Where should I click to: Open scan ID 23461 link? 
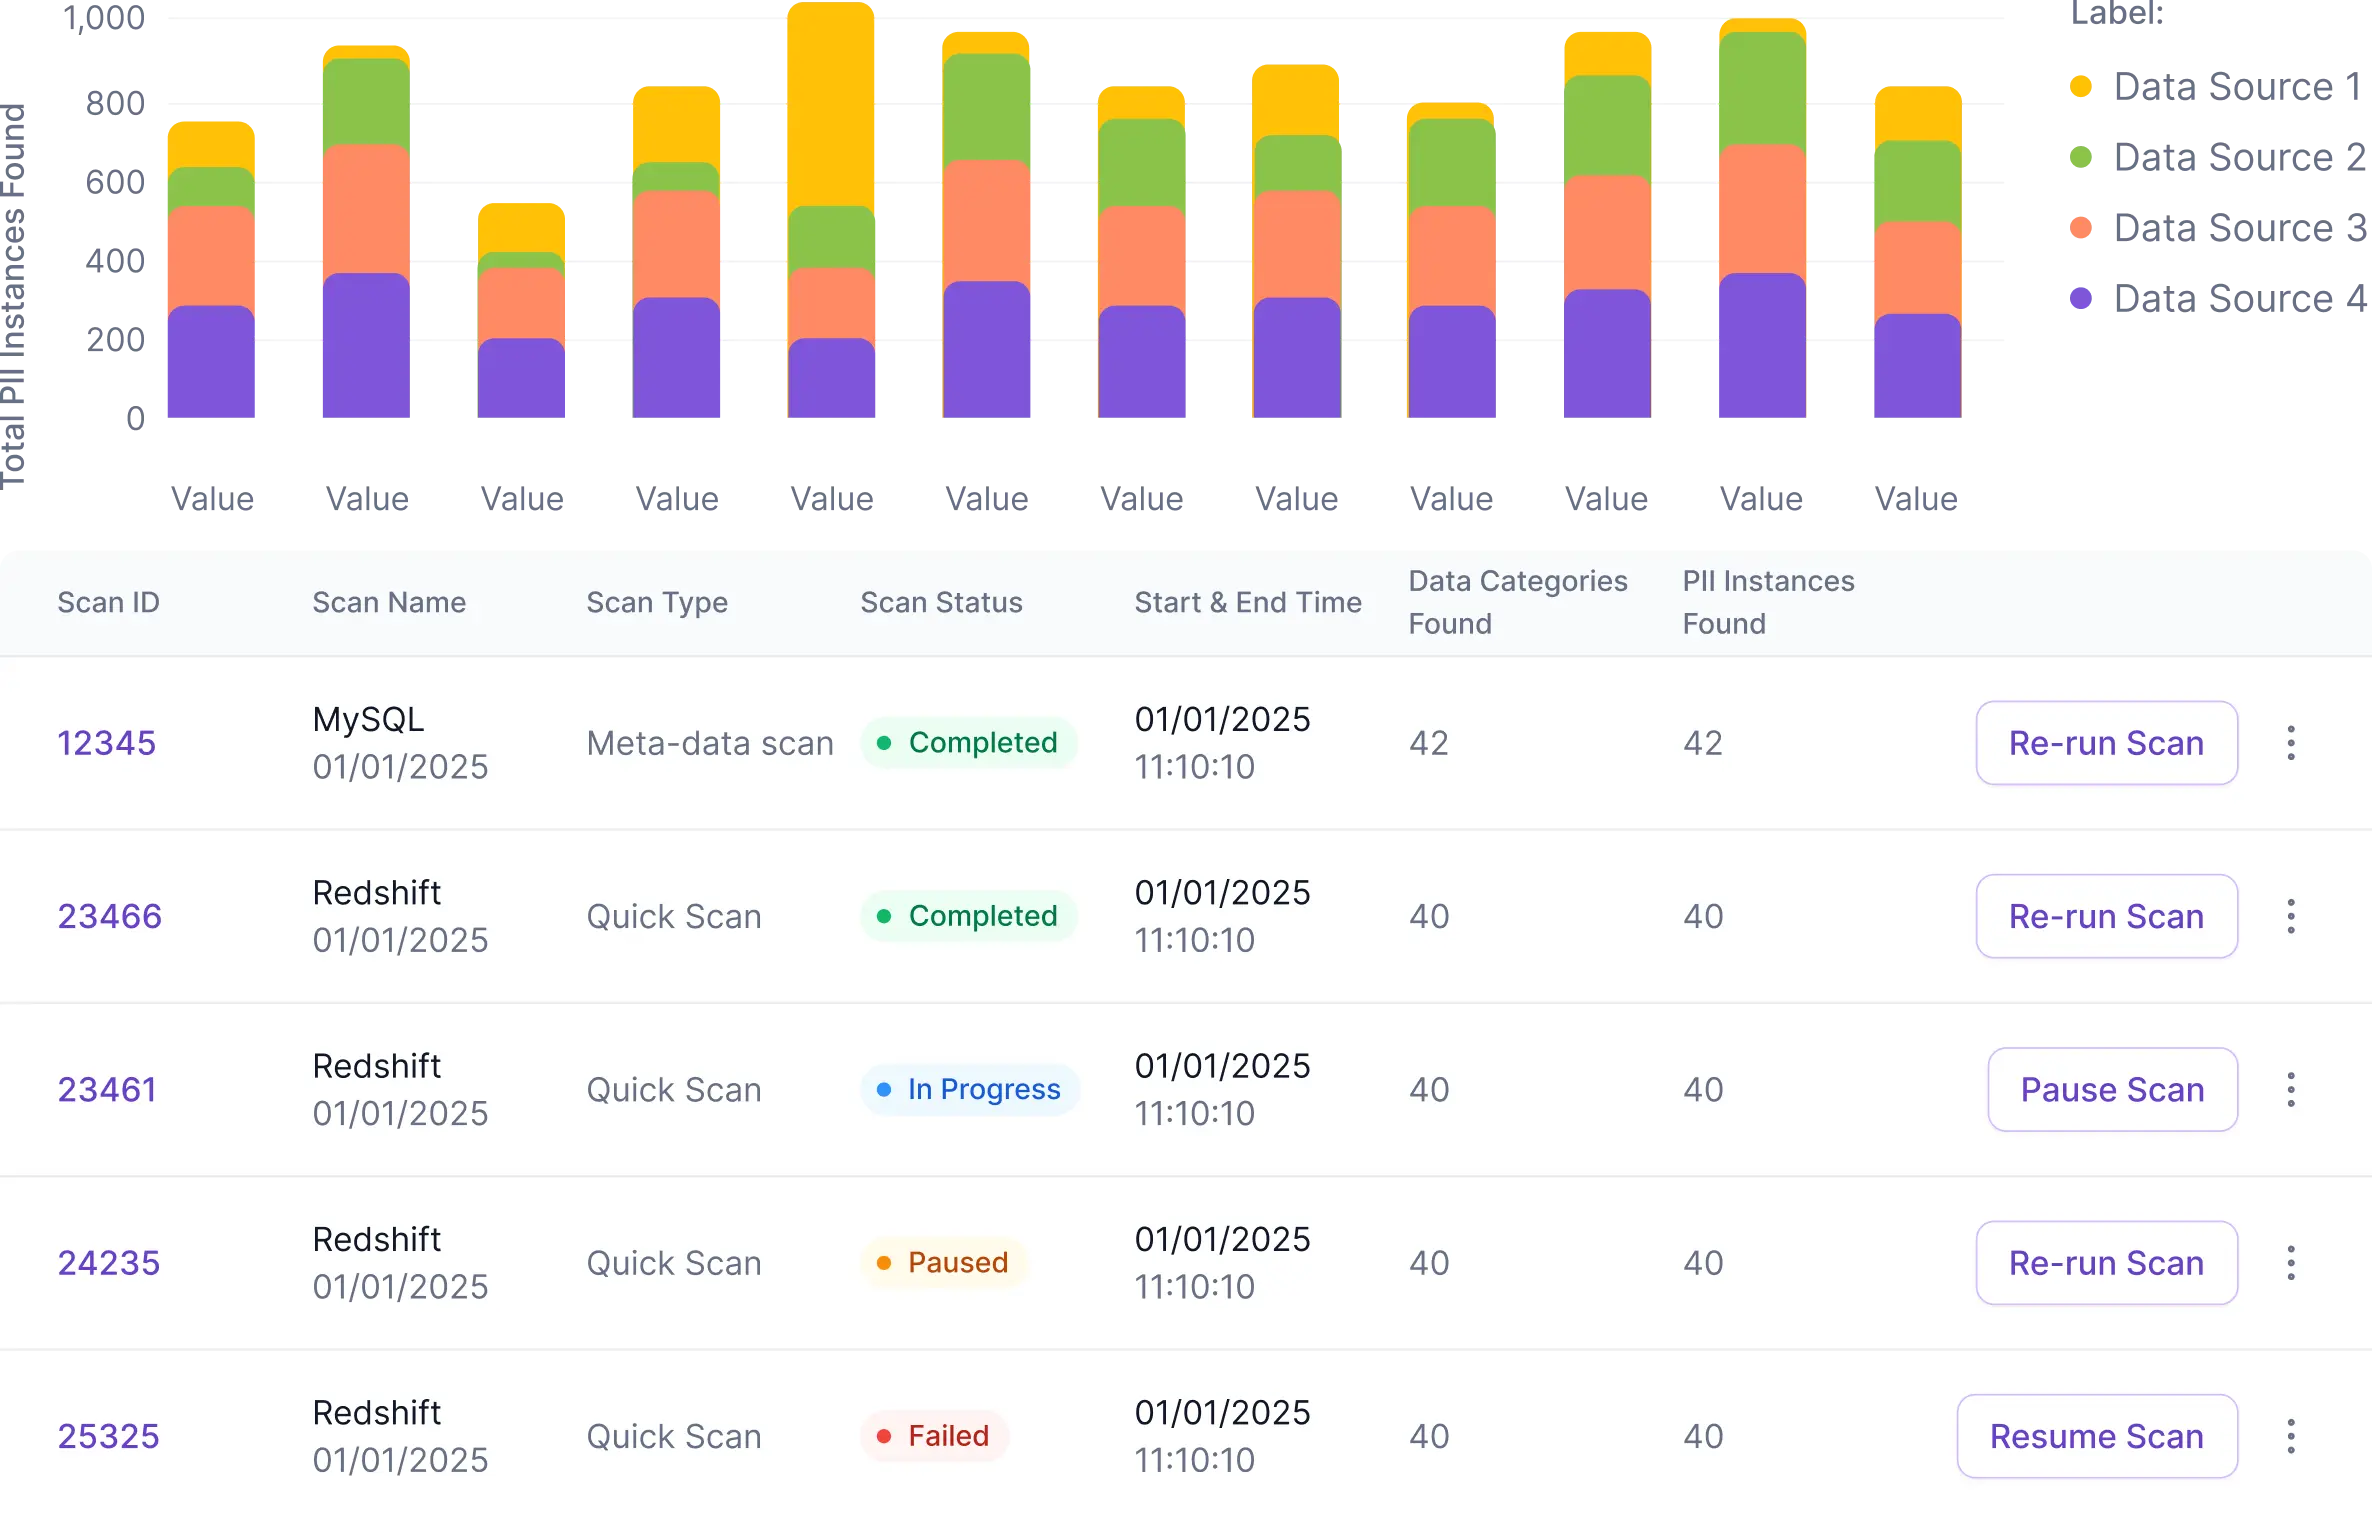pos(107,1089)
